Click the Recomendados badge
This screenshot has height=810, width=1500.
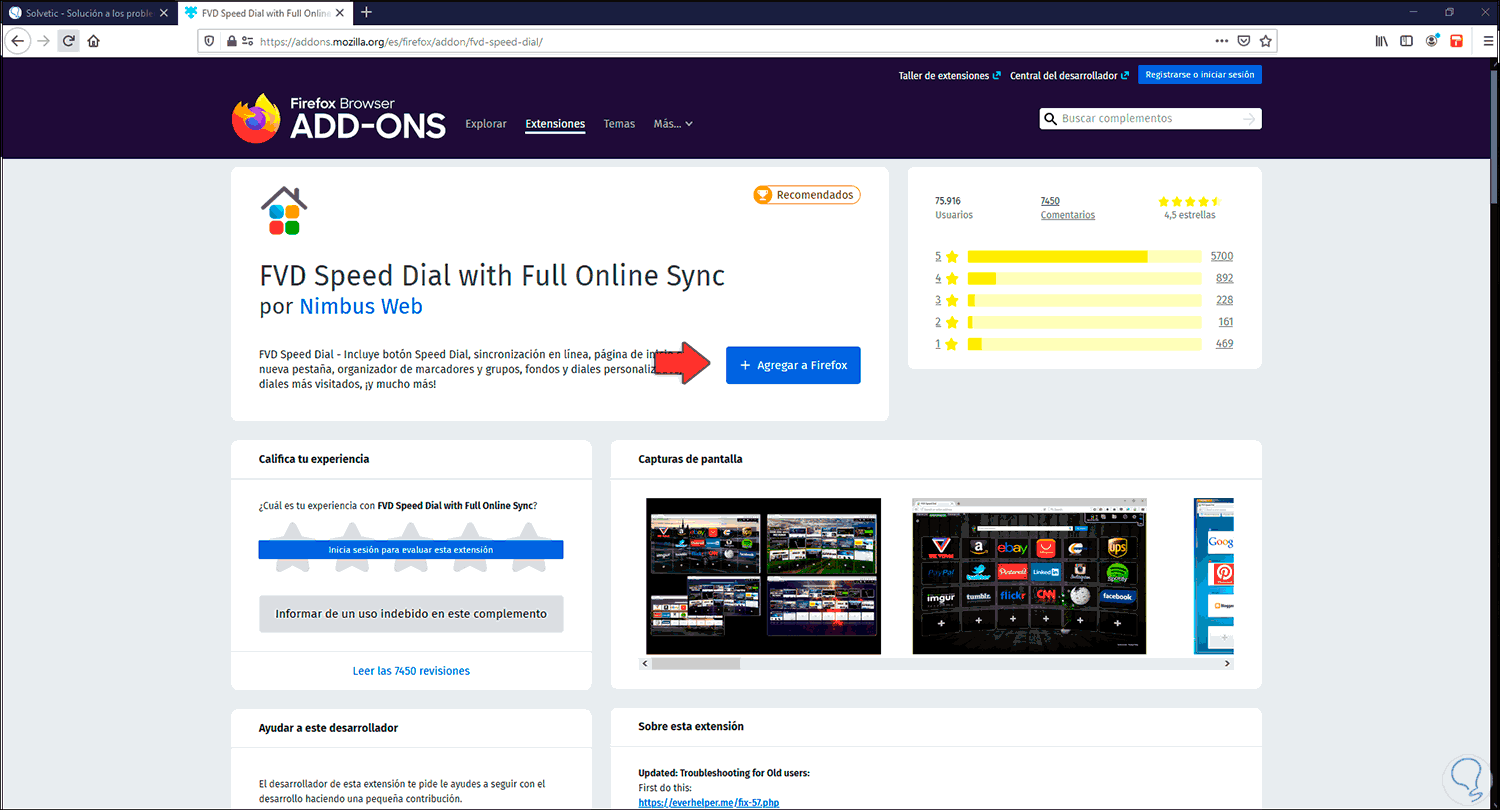807,195
